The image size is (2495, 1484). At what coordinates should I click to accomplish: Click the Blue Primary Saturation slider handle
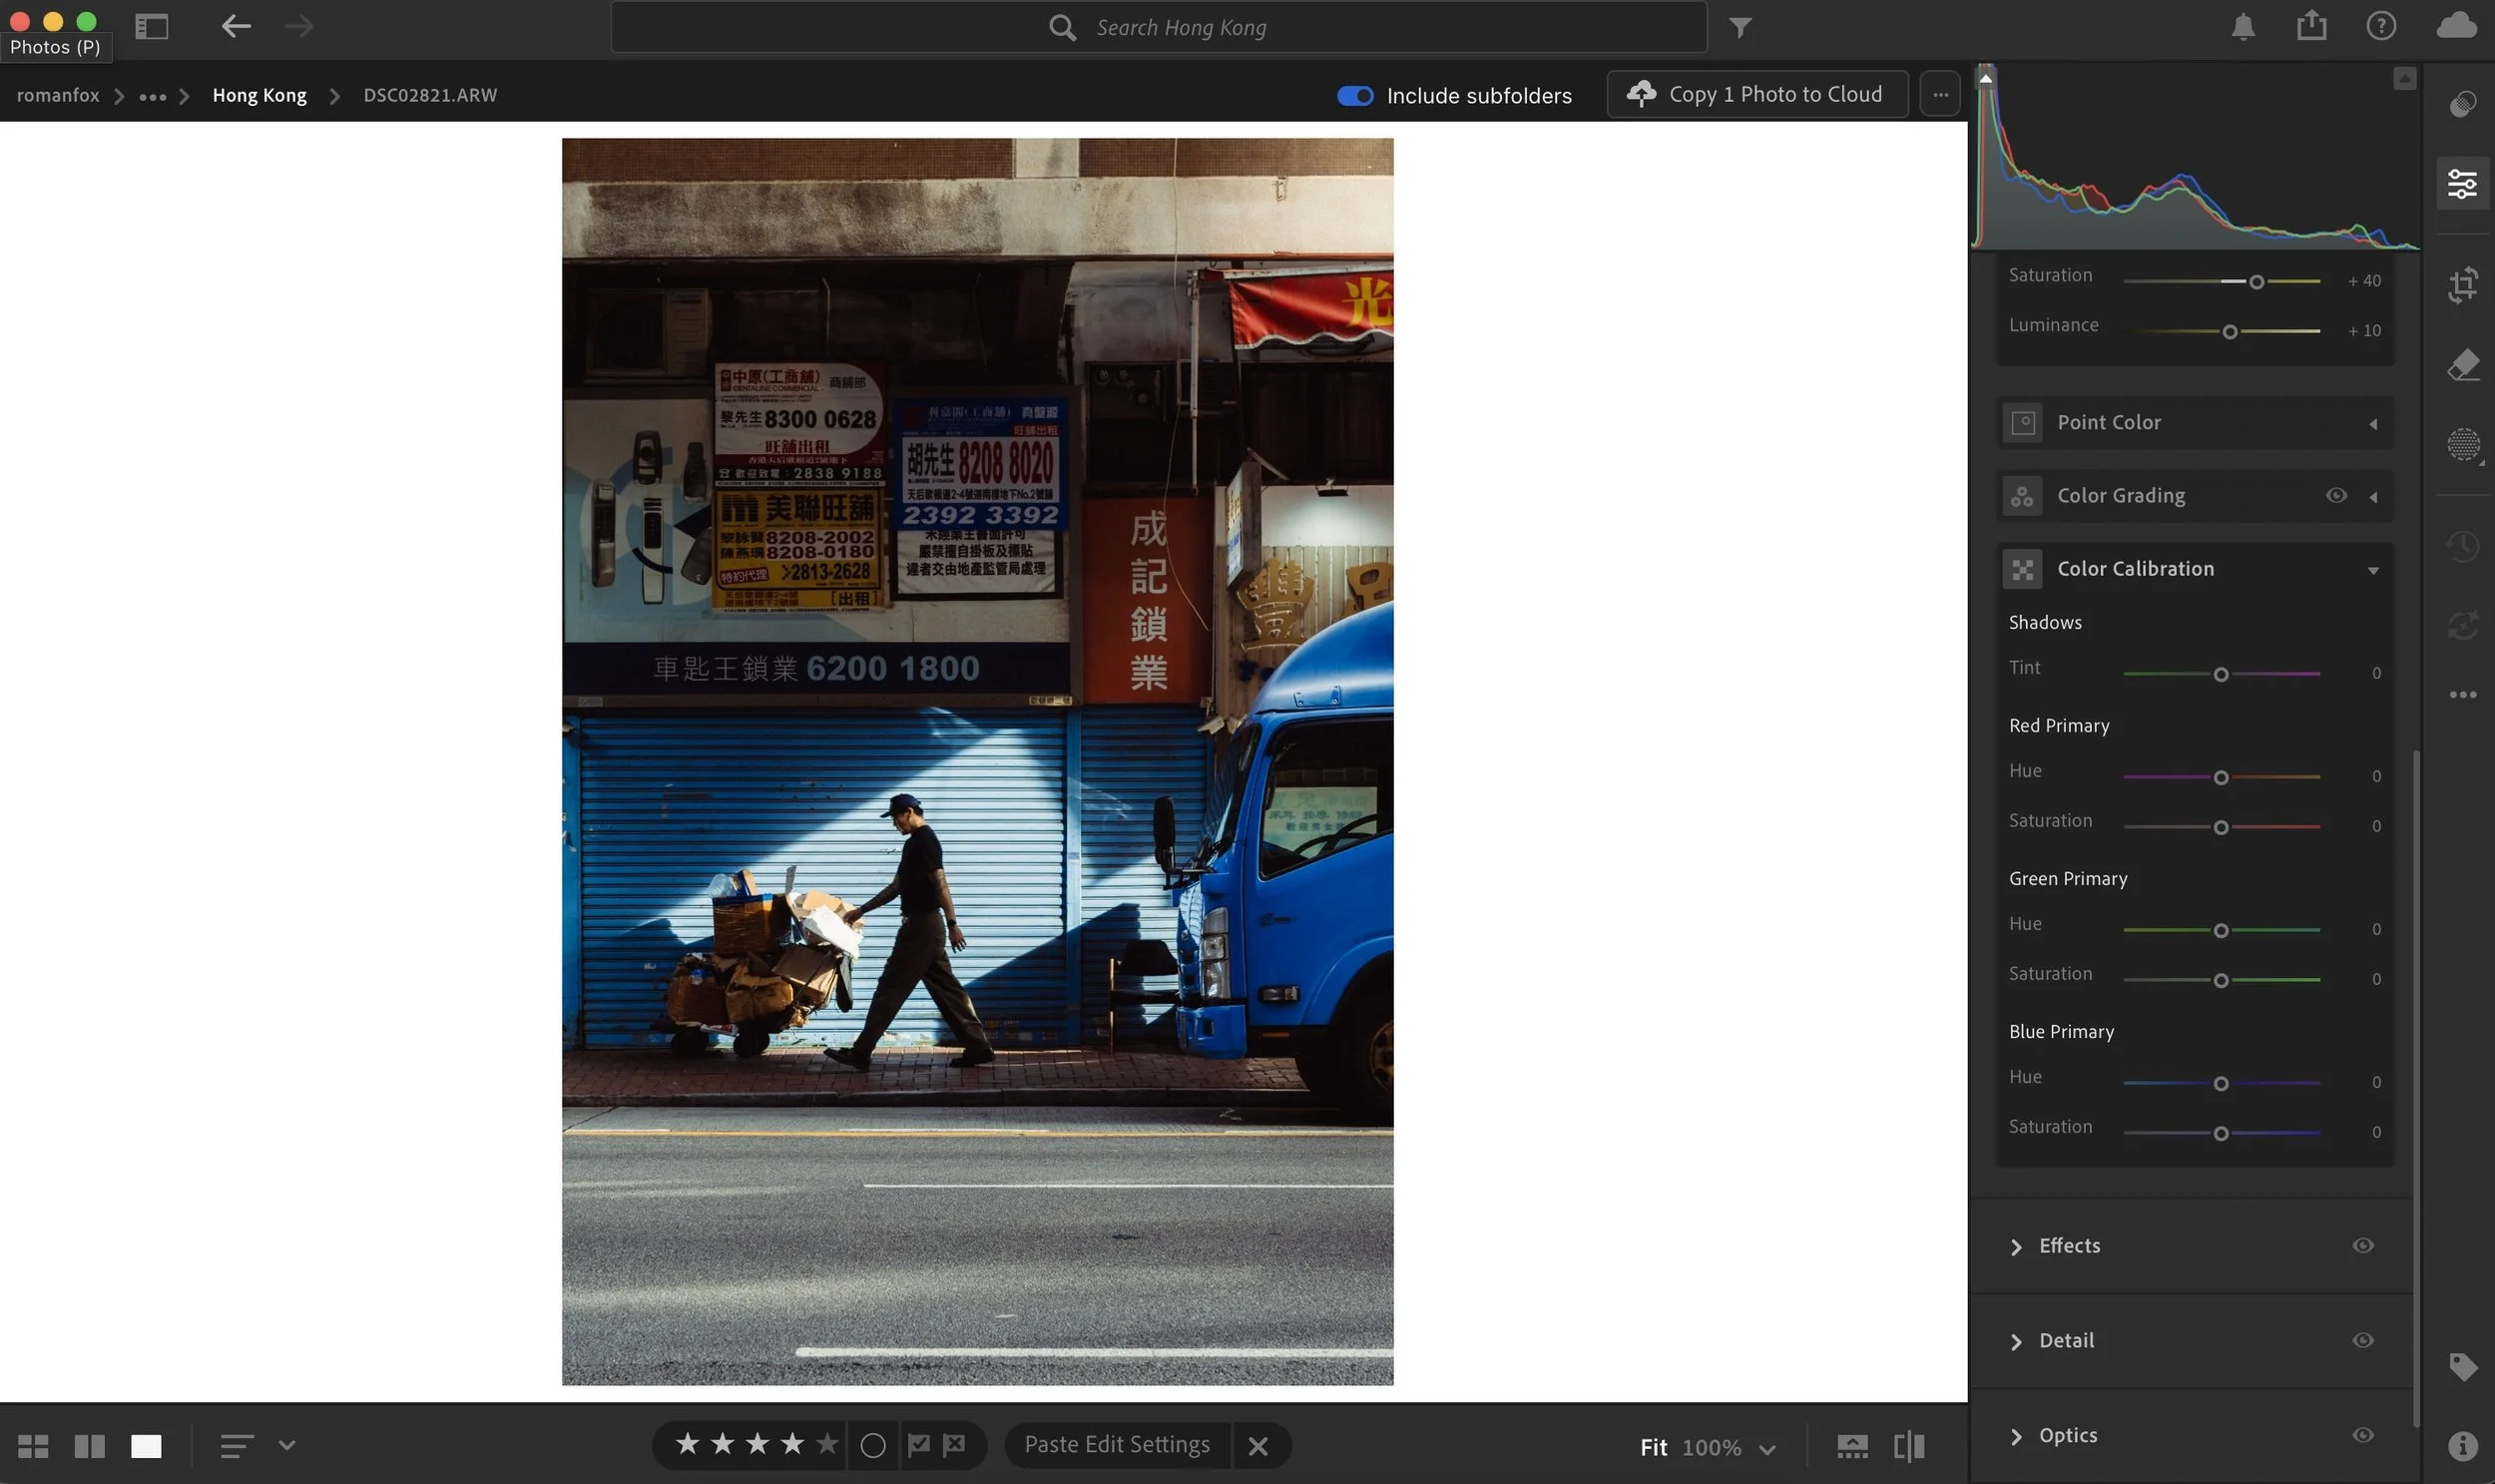2220,1133
